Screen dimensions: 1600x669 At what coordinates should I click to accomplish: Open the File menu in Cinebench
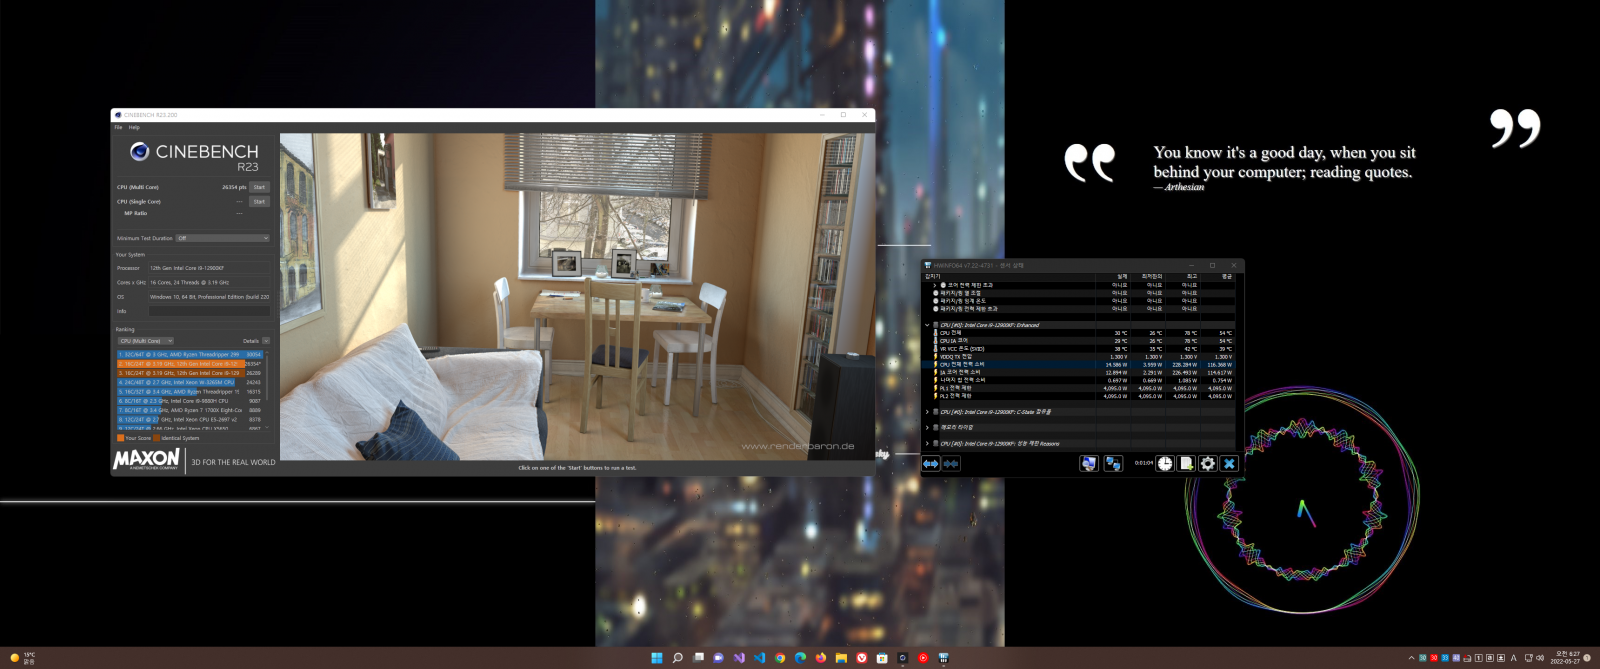coord(118,127)
